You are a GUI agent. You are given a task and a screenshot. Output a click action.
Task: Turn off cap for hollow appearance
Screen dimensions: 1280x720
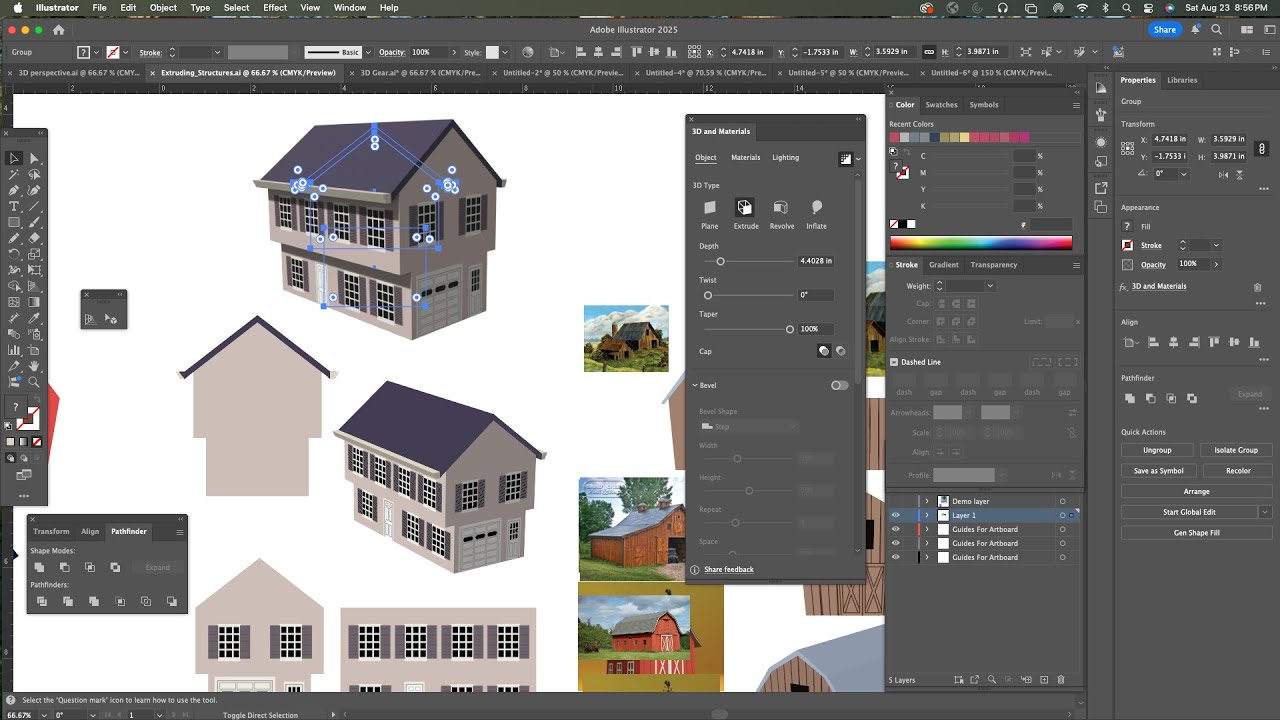click(841, 351)
